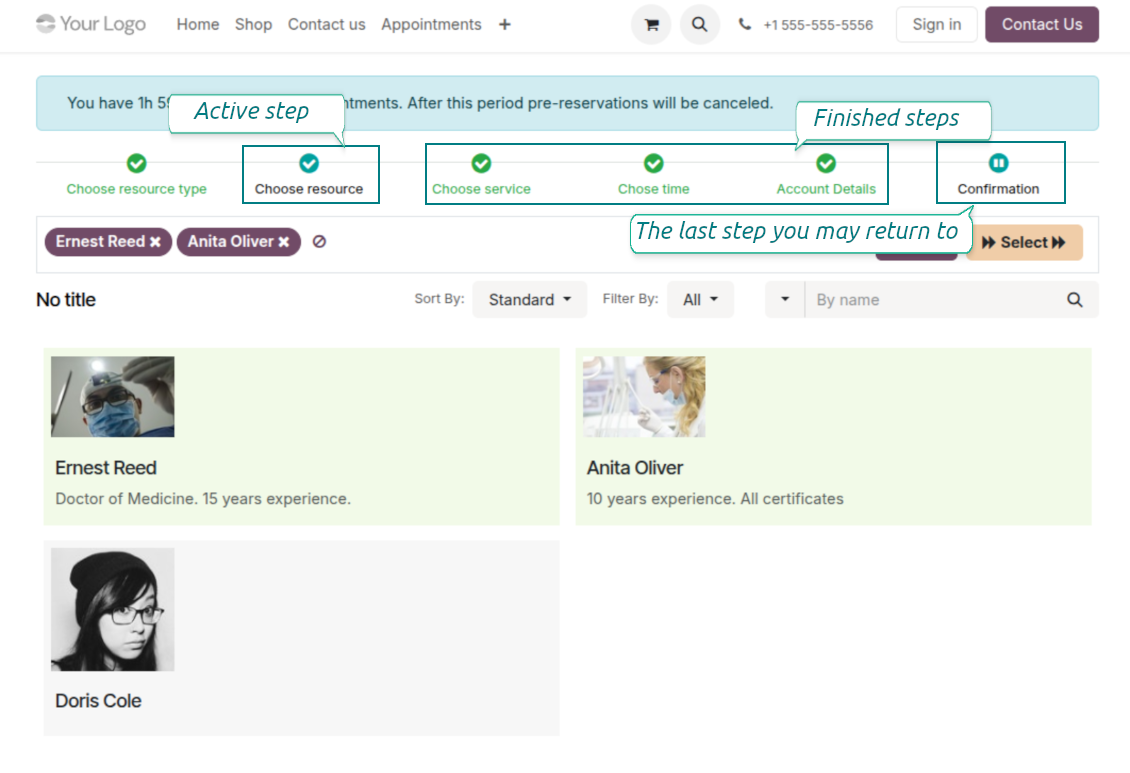Clear all selections with the ban icon
1130x773 pixels.
[x=319, y=242]
